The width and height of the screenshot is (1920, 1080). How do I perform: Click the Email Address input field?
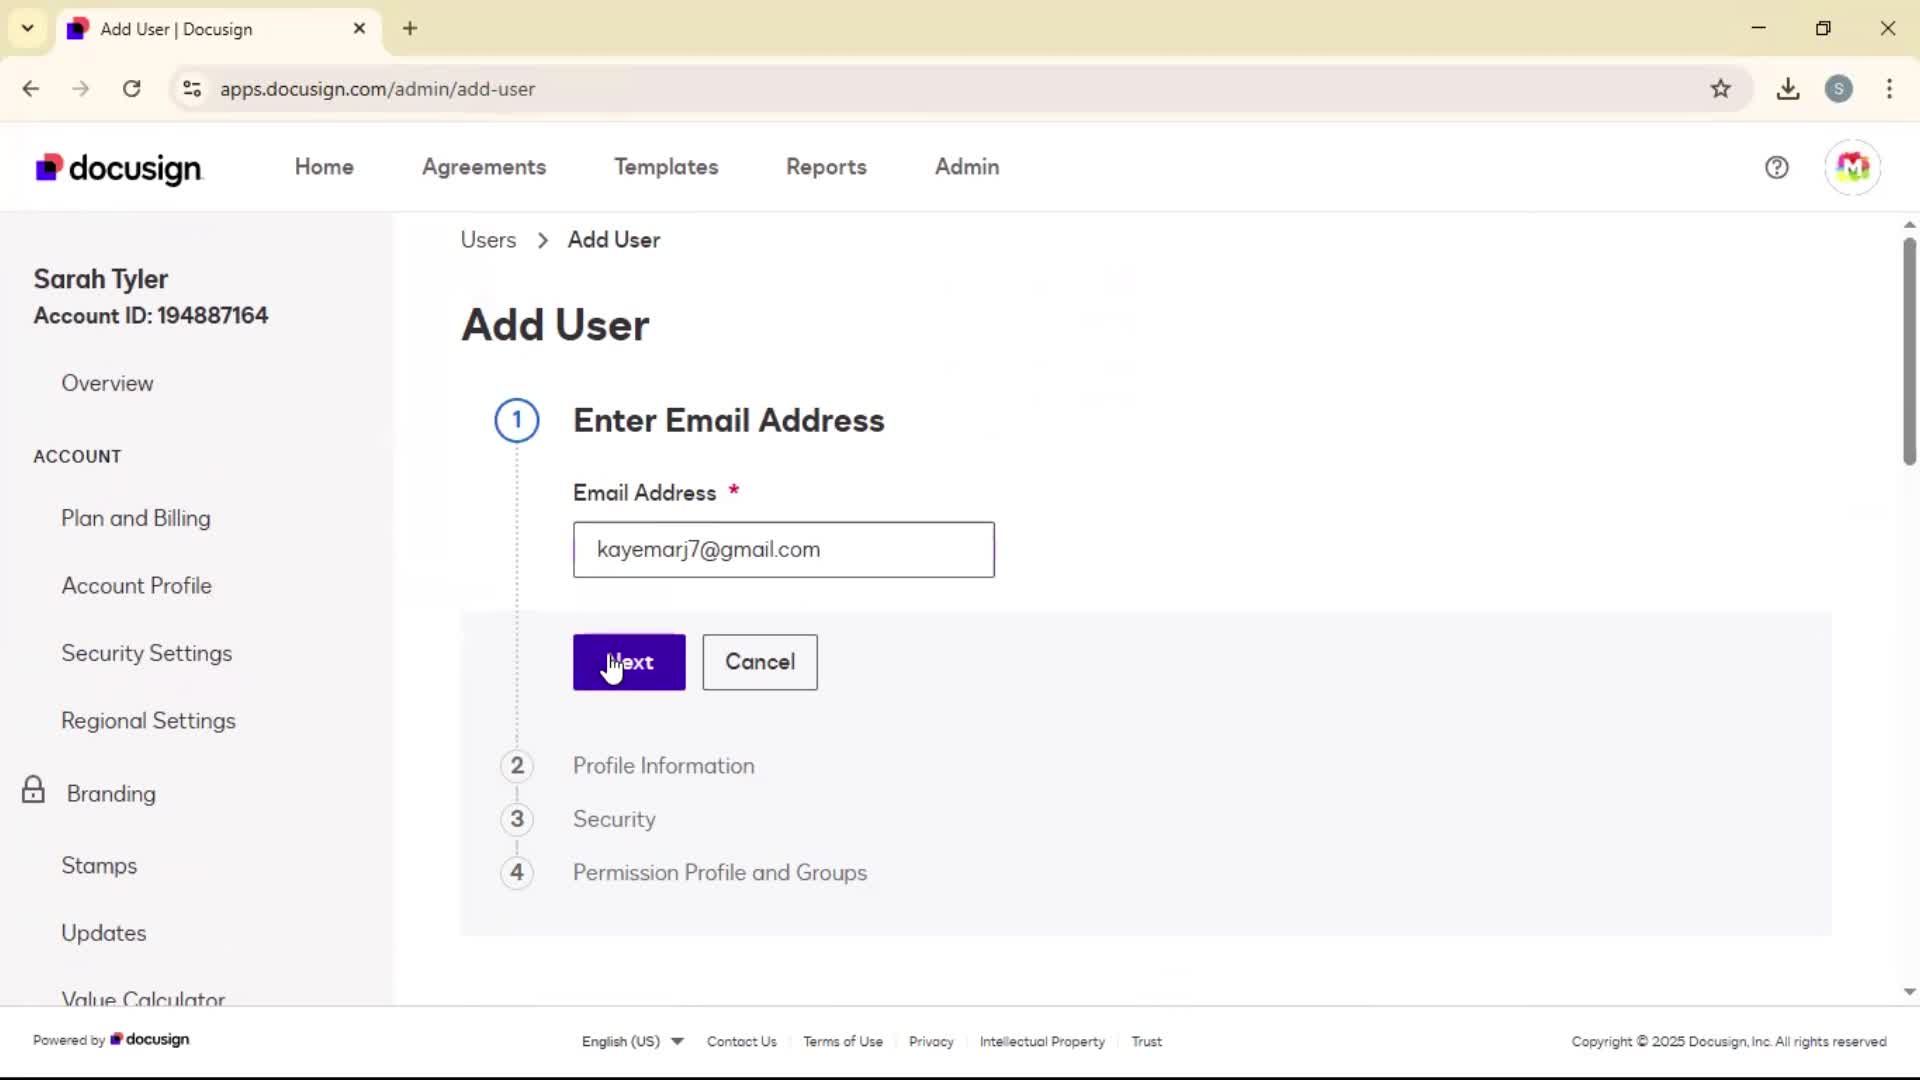[x=783, y=550]
